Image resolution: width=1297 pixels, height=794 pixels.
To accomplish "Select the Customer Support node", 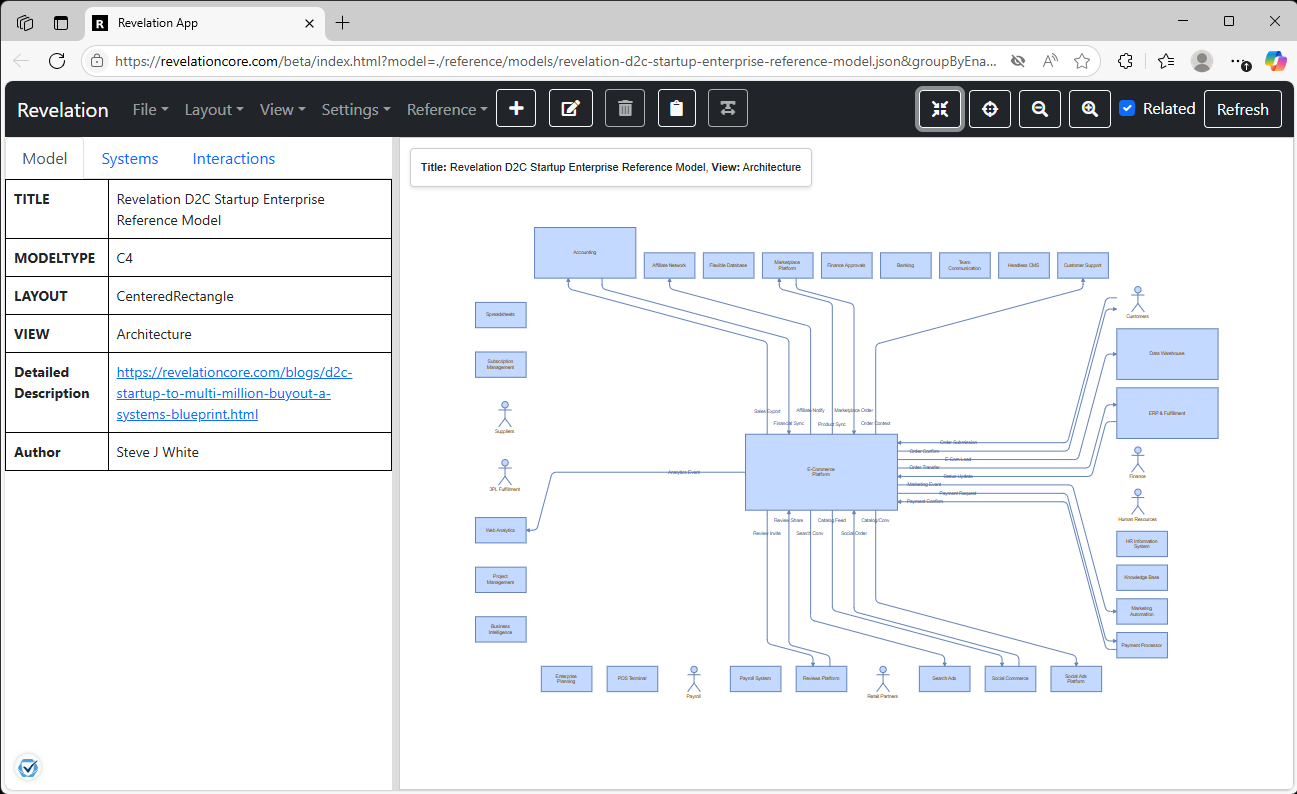I will coord(1083,265).
